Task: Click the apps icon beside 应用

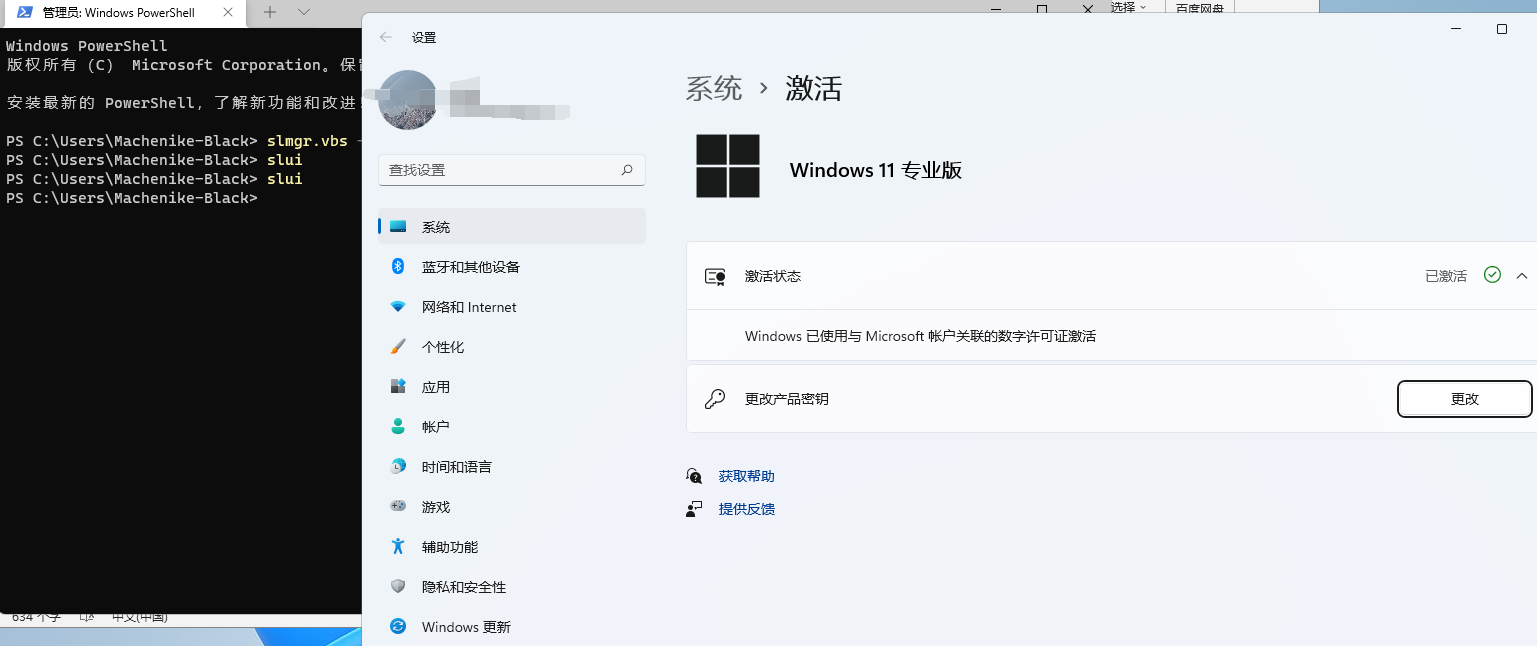Action: tap(398, 386)
